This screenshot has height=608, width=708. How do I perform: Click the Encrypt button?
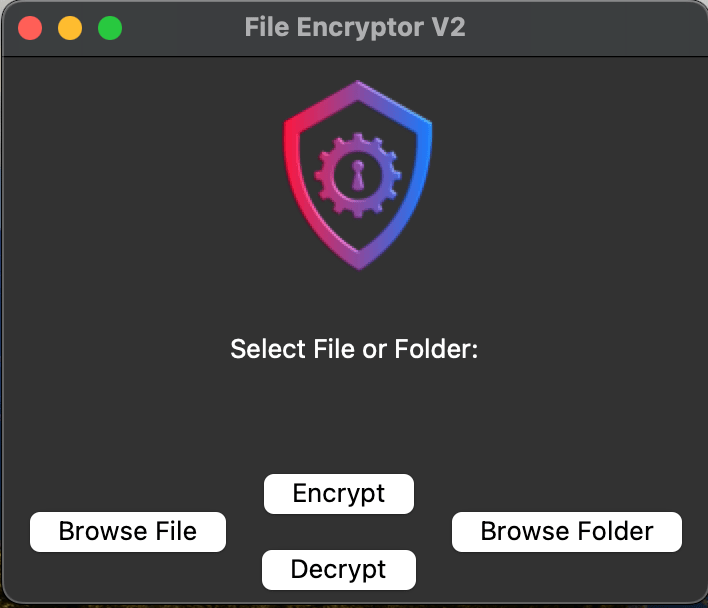[339, 494]
